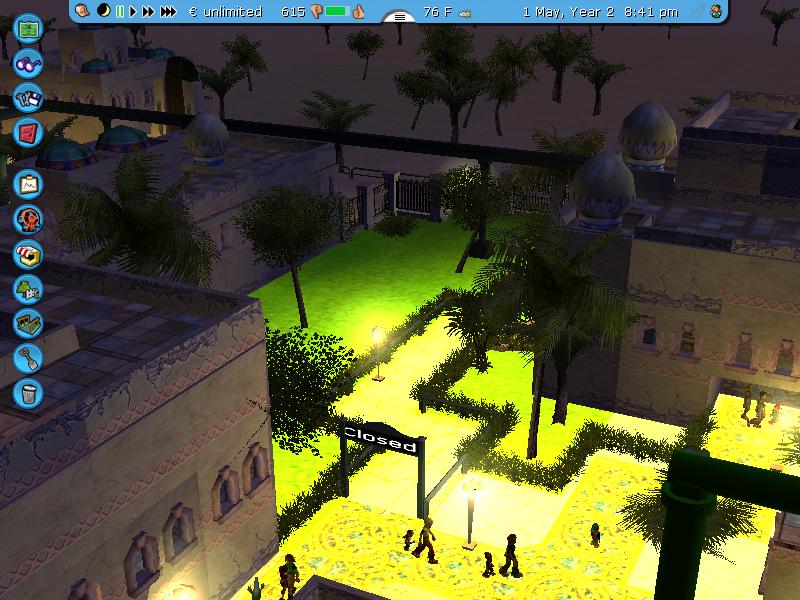Click the '€ unlimited' money display
Image resolution: width=800 pixels, height=600 pixels.
click(x=225, y=12)
